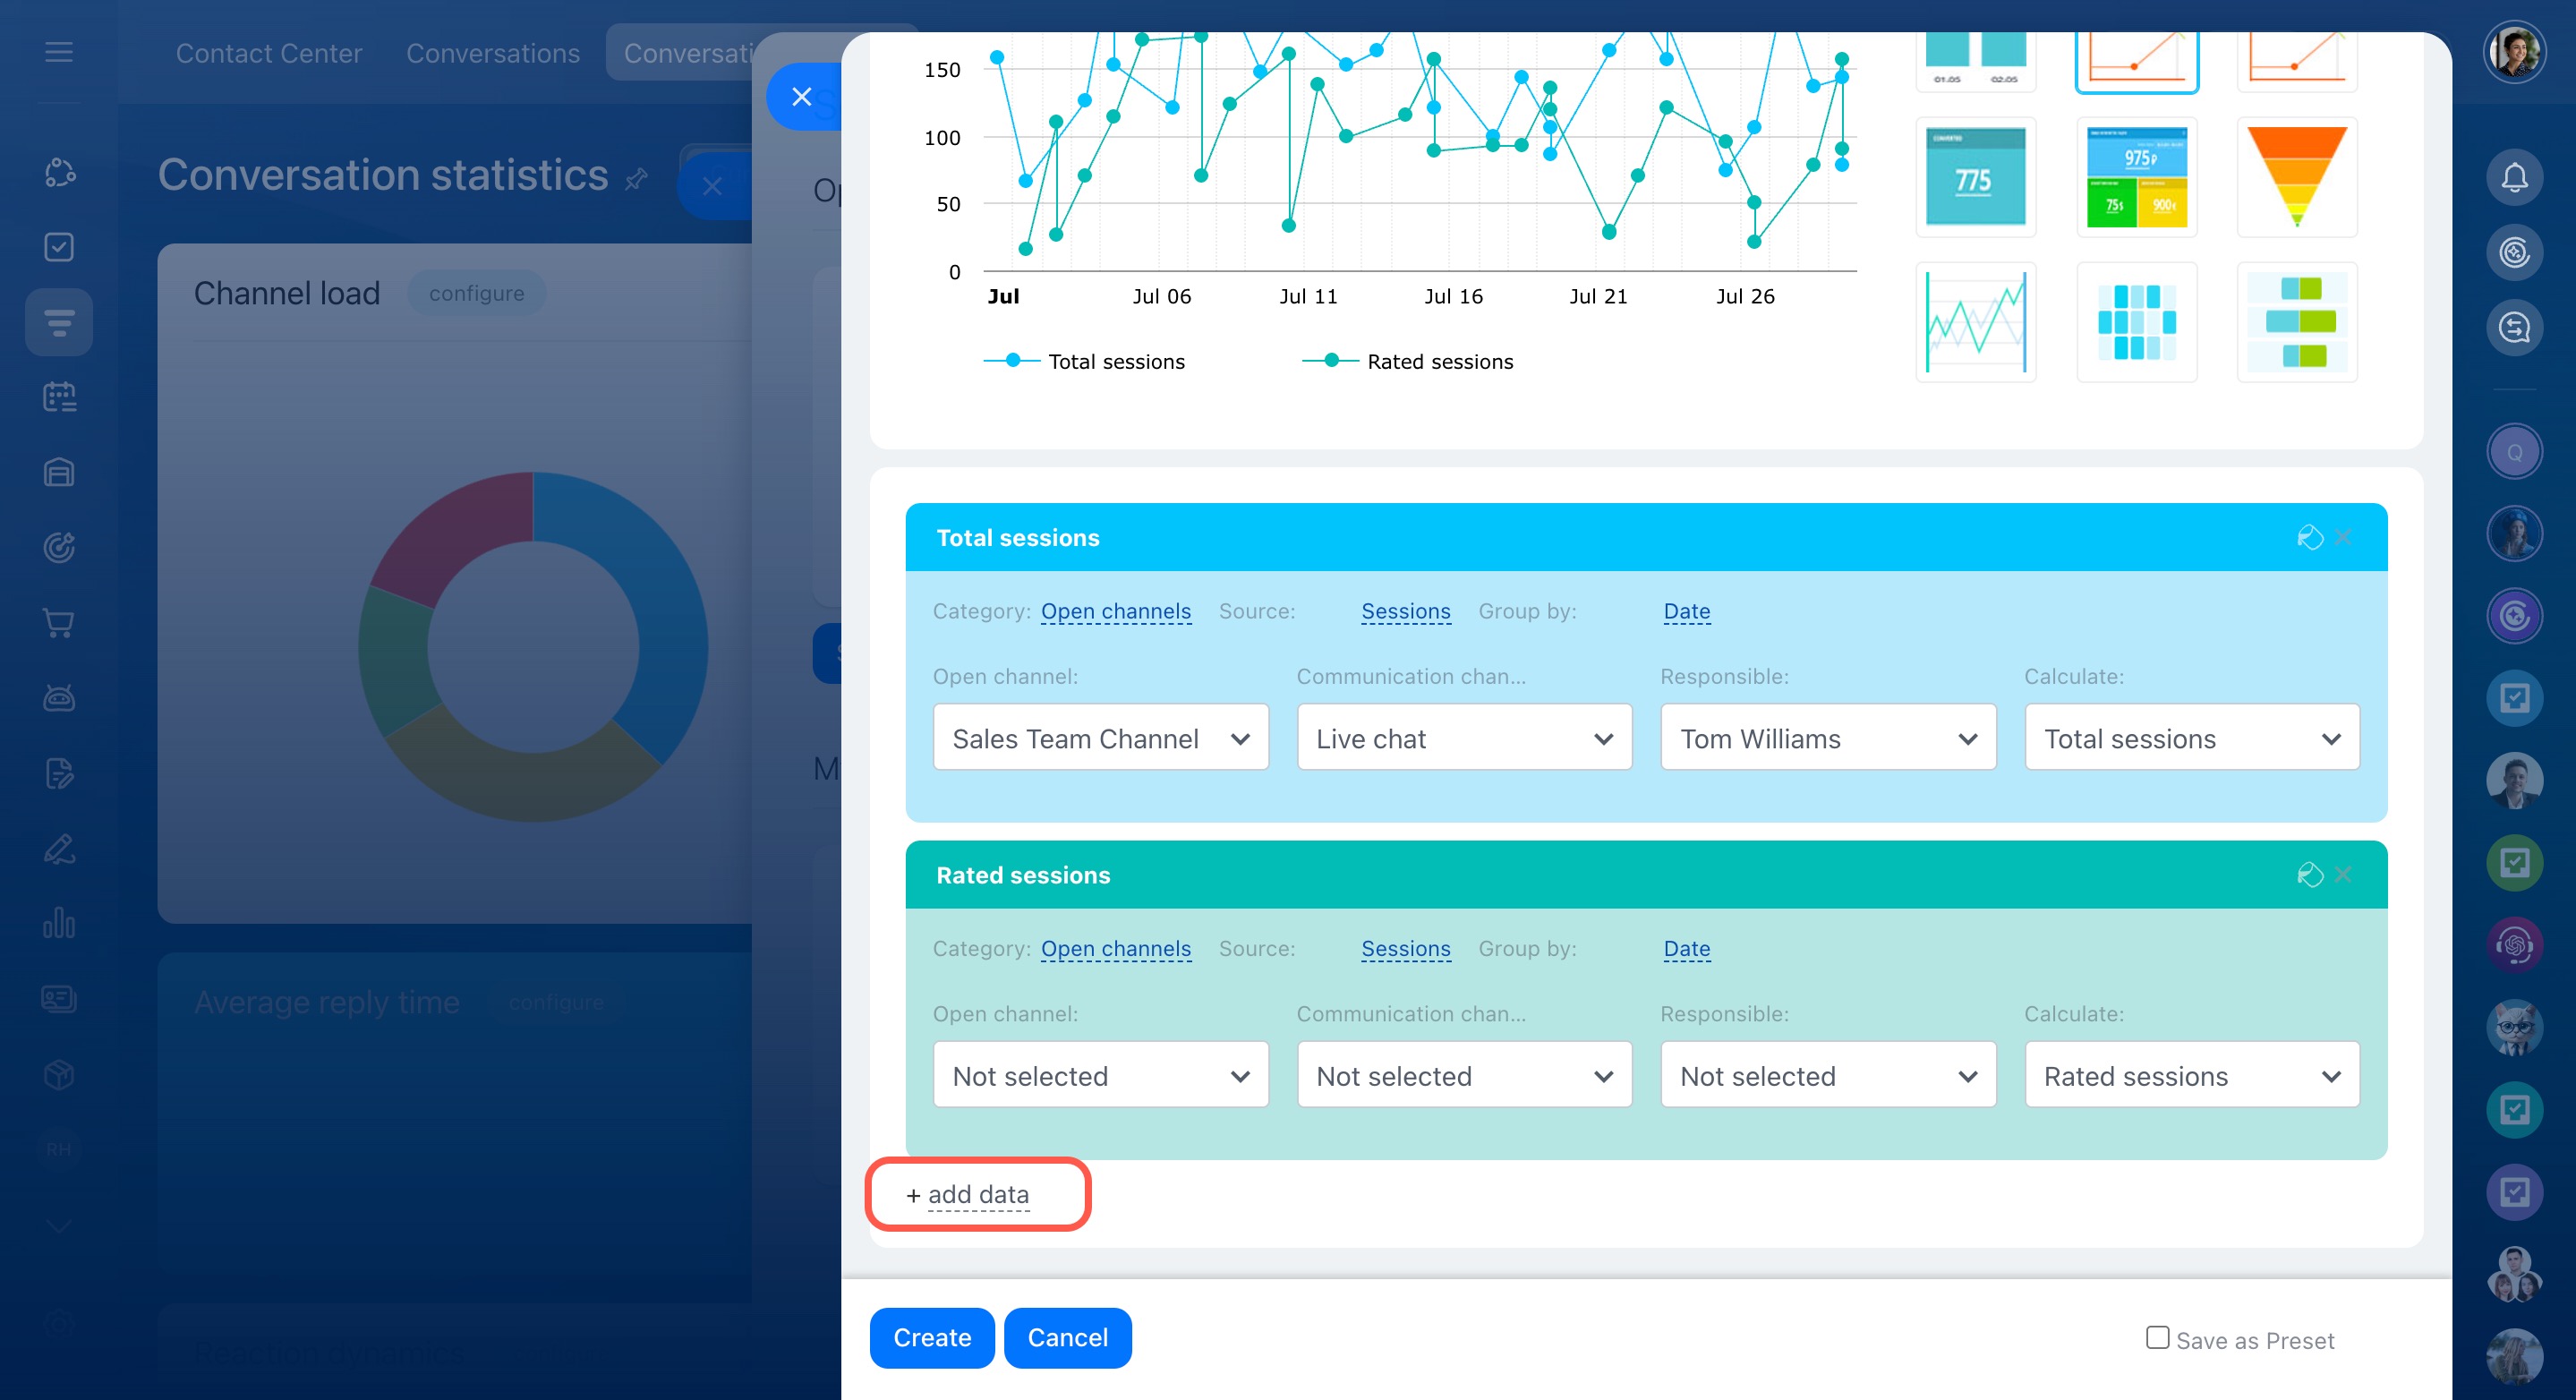The width and height of the screenshot is (2576, 1400).
Task: Expand the Rated sessions Calculate dropdown
Action: tap(2191, 1076)
